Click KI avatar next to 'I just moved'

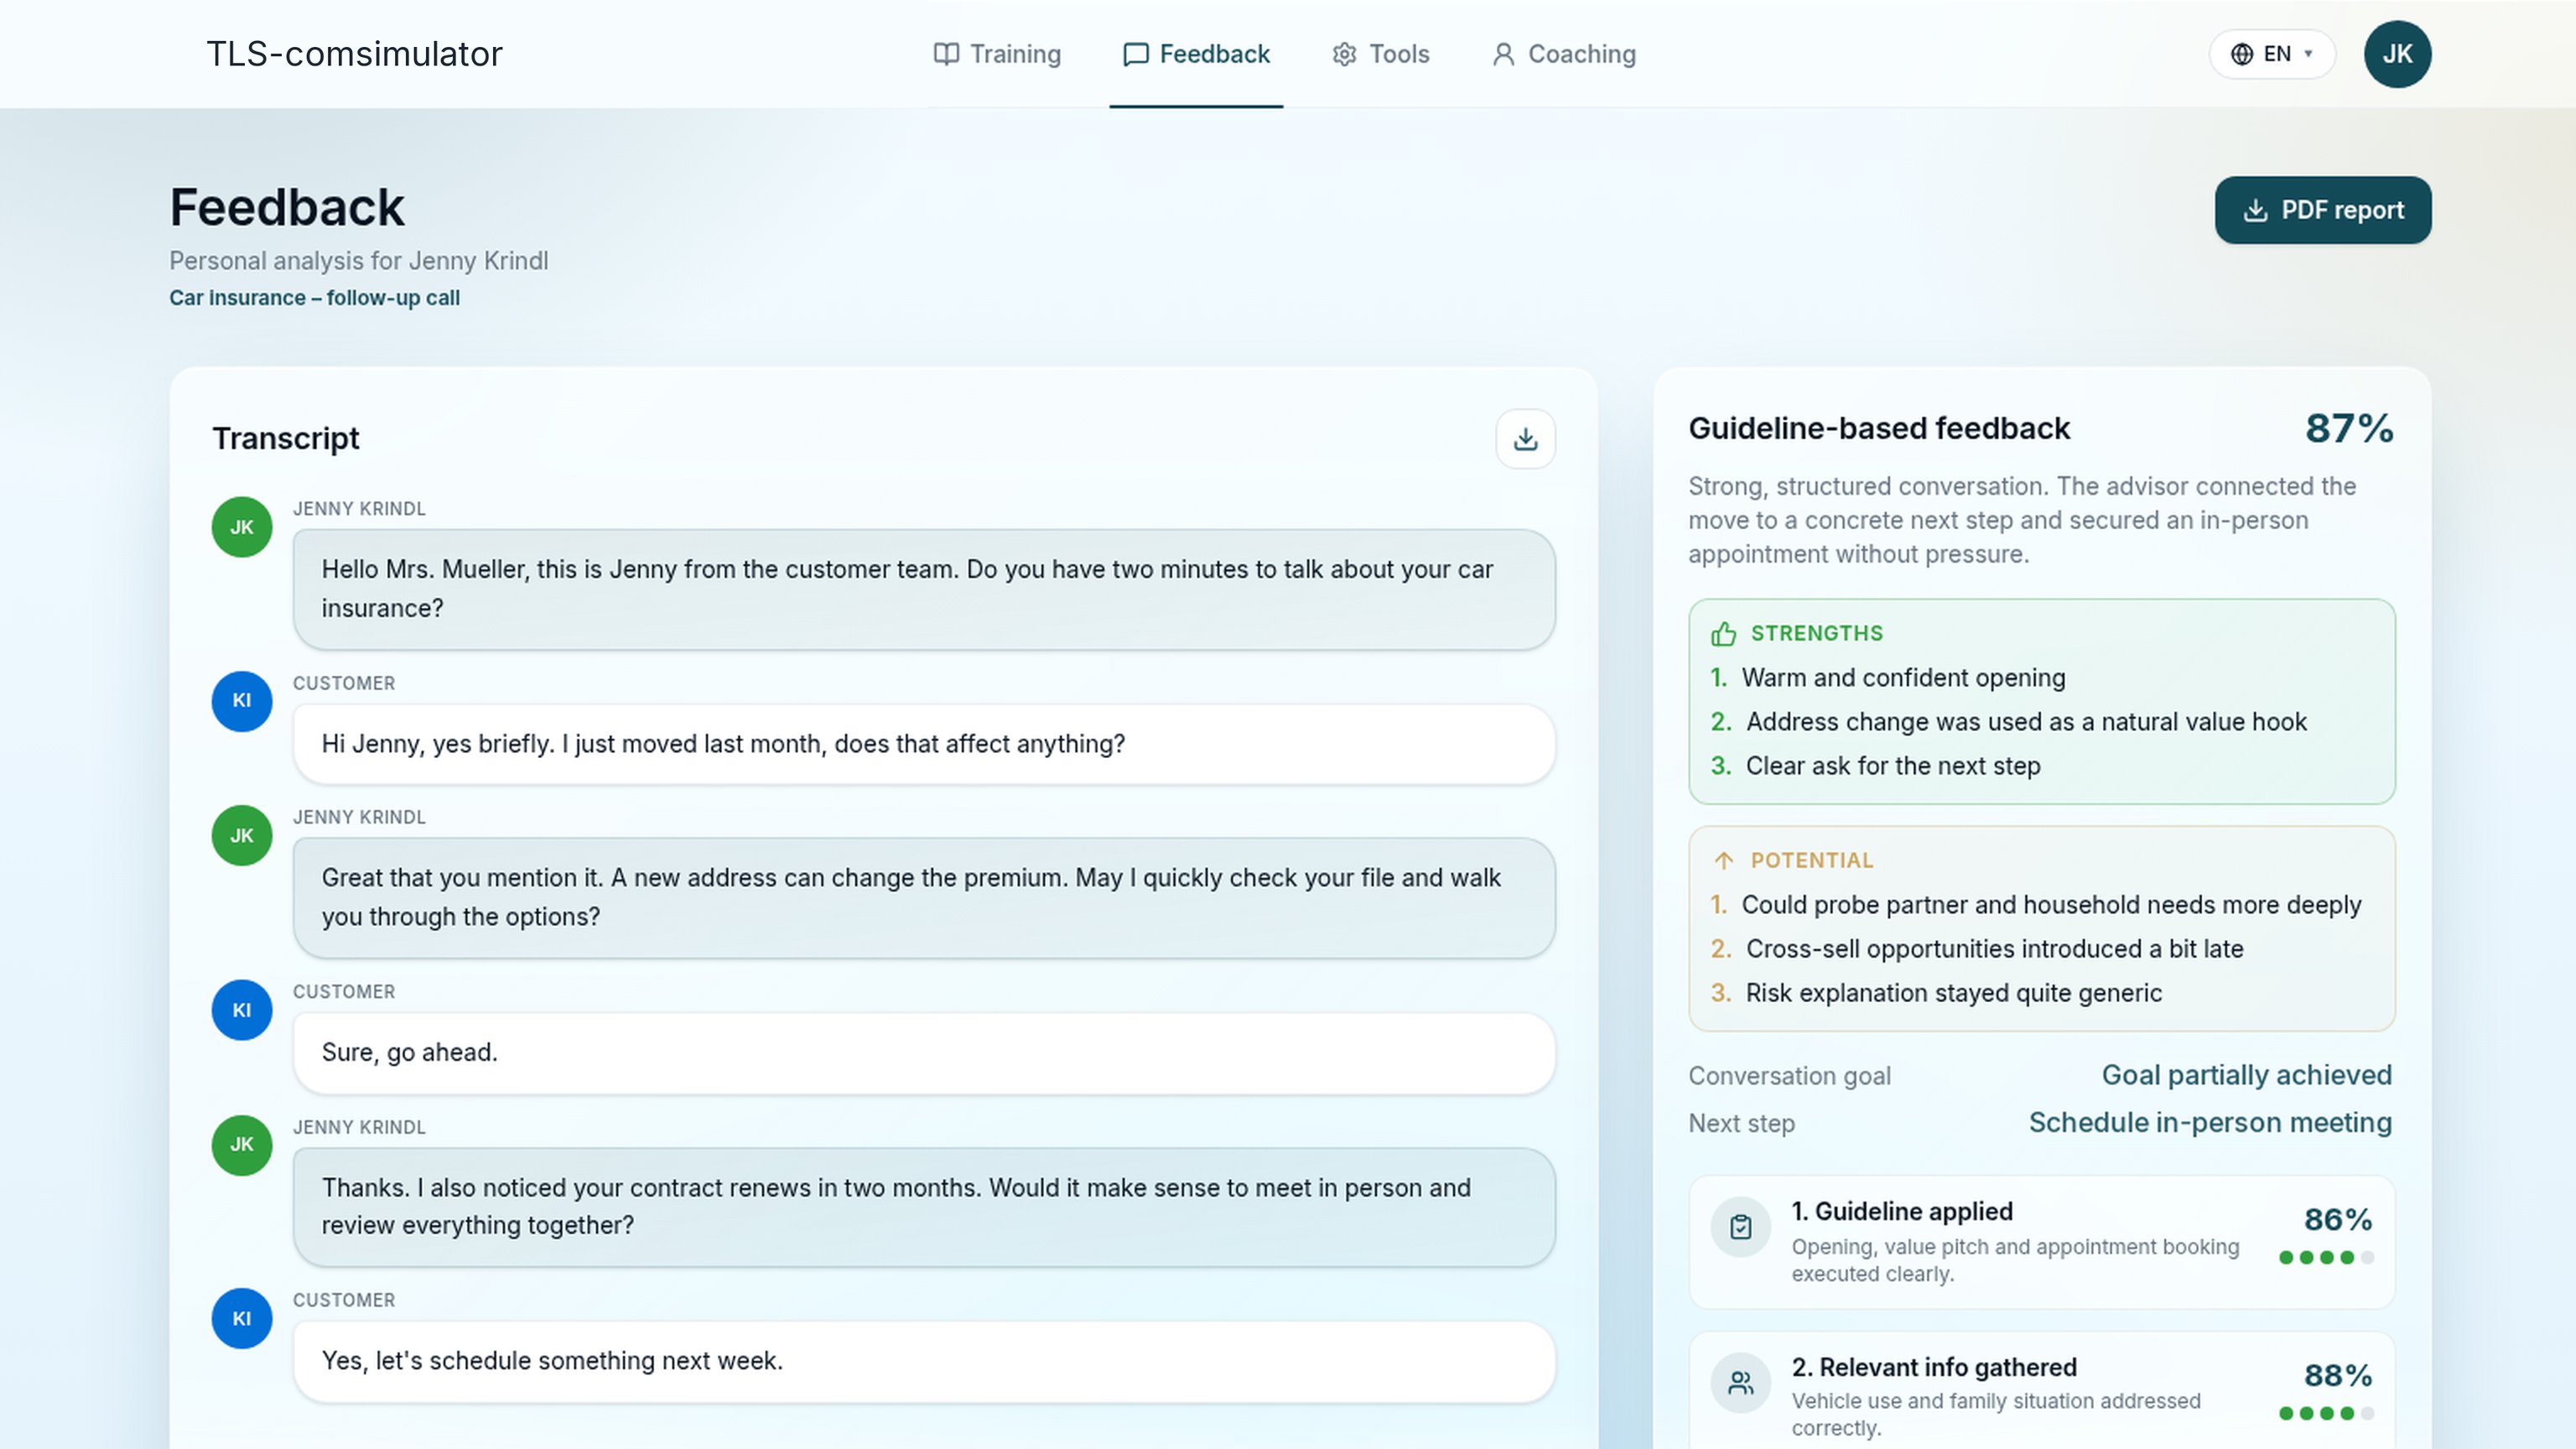(x=242, y=701)
